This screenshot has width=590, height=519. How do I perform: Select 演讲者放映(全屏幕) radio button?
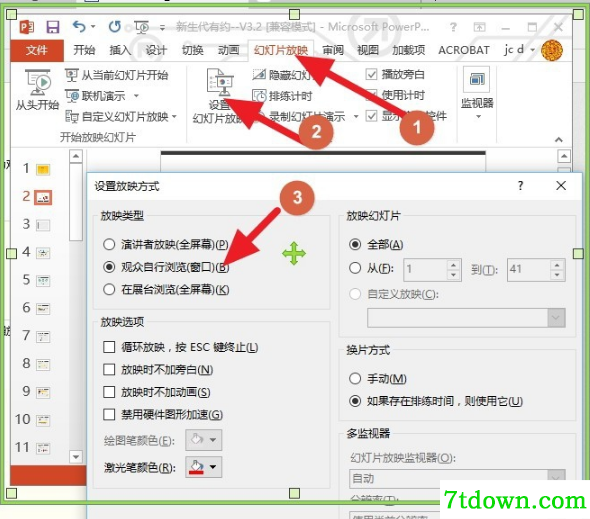tap(109, 245)
